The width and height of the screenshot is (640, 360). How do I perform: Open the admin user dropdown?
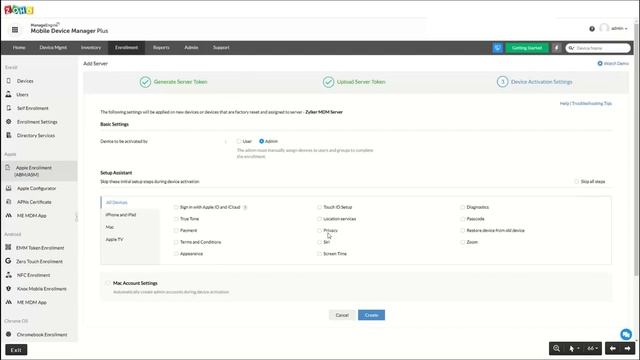(619, 29)
